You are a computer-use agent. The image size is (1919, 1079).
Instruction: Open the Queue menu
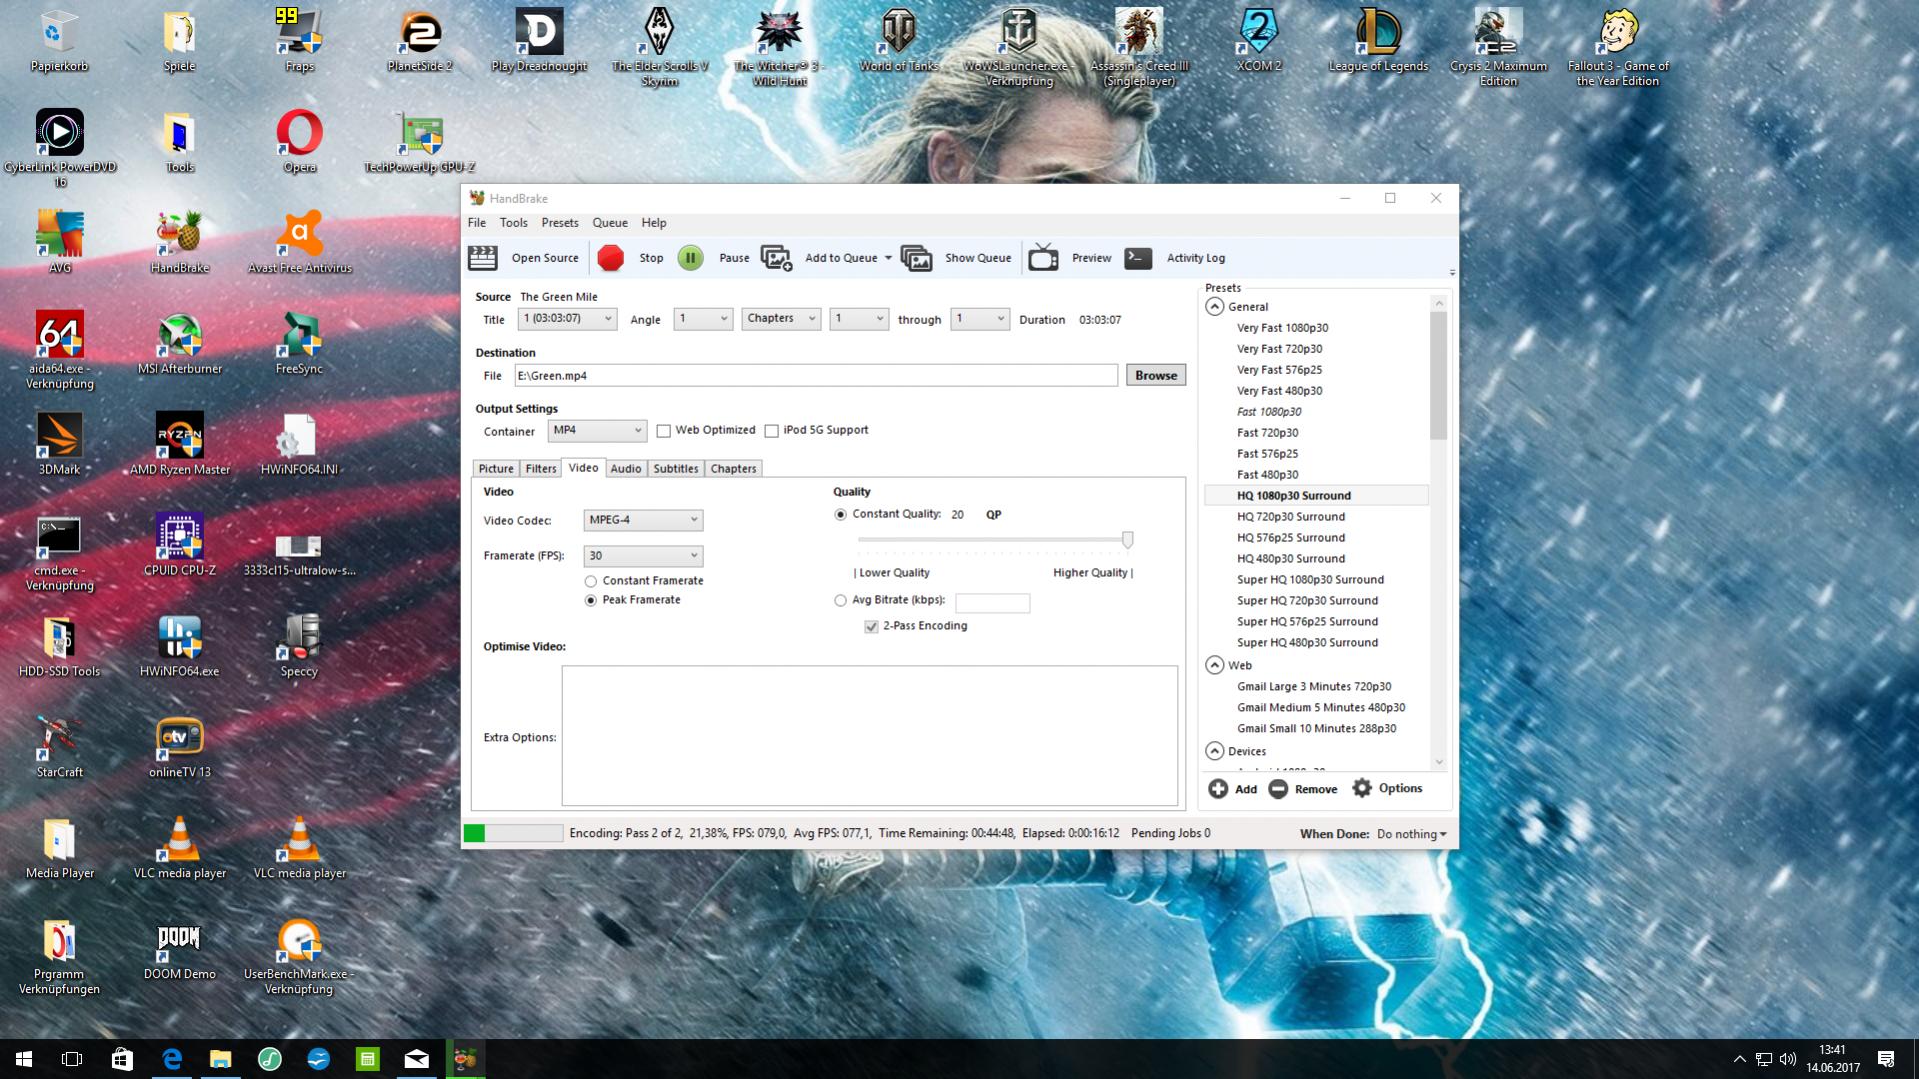click(x=610, y=223)
